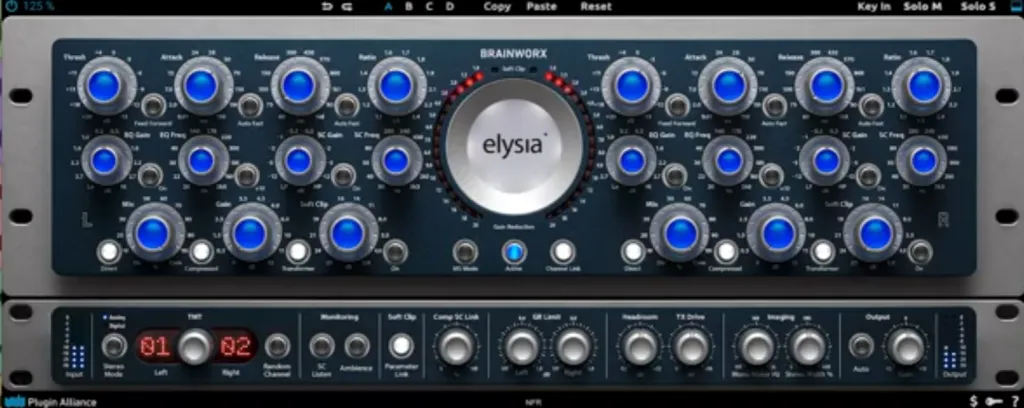Click the undo arrow in top bar

327,7
